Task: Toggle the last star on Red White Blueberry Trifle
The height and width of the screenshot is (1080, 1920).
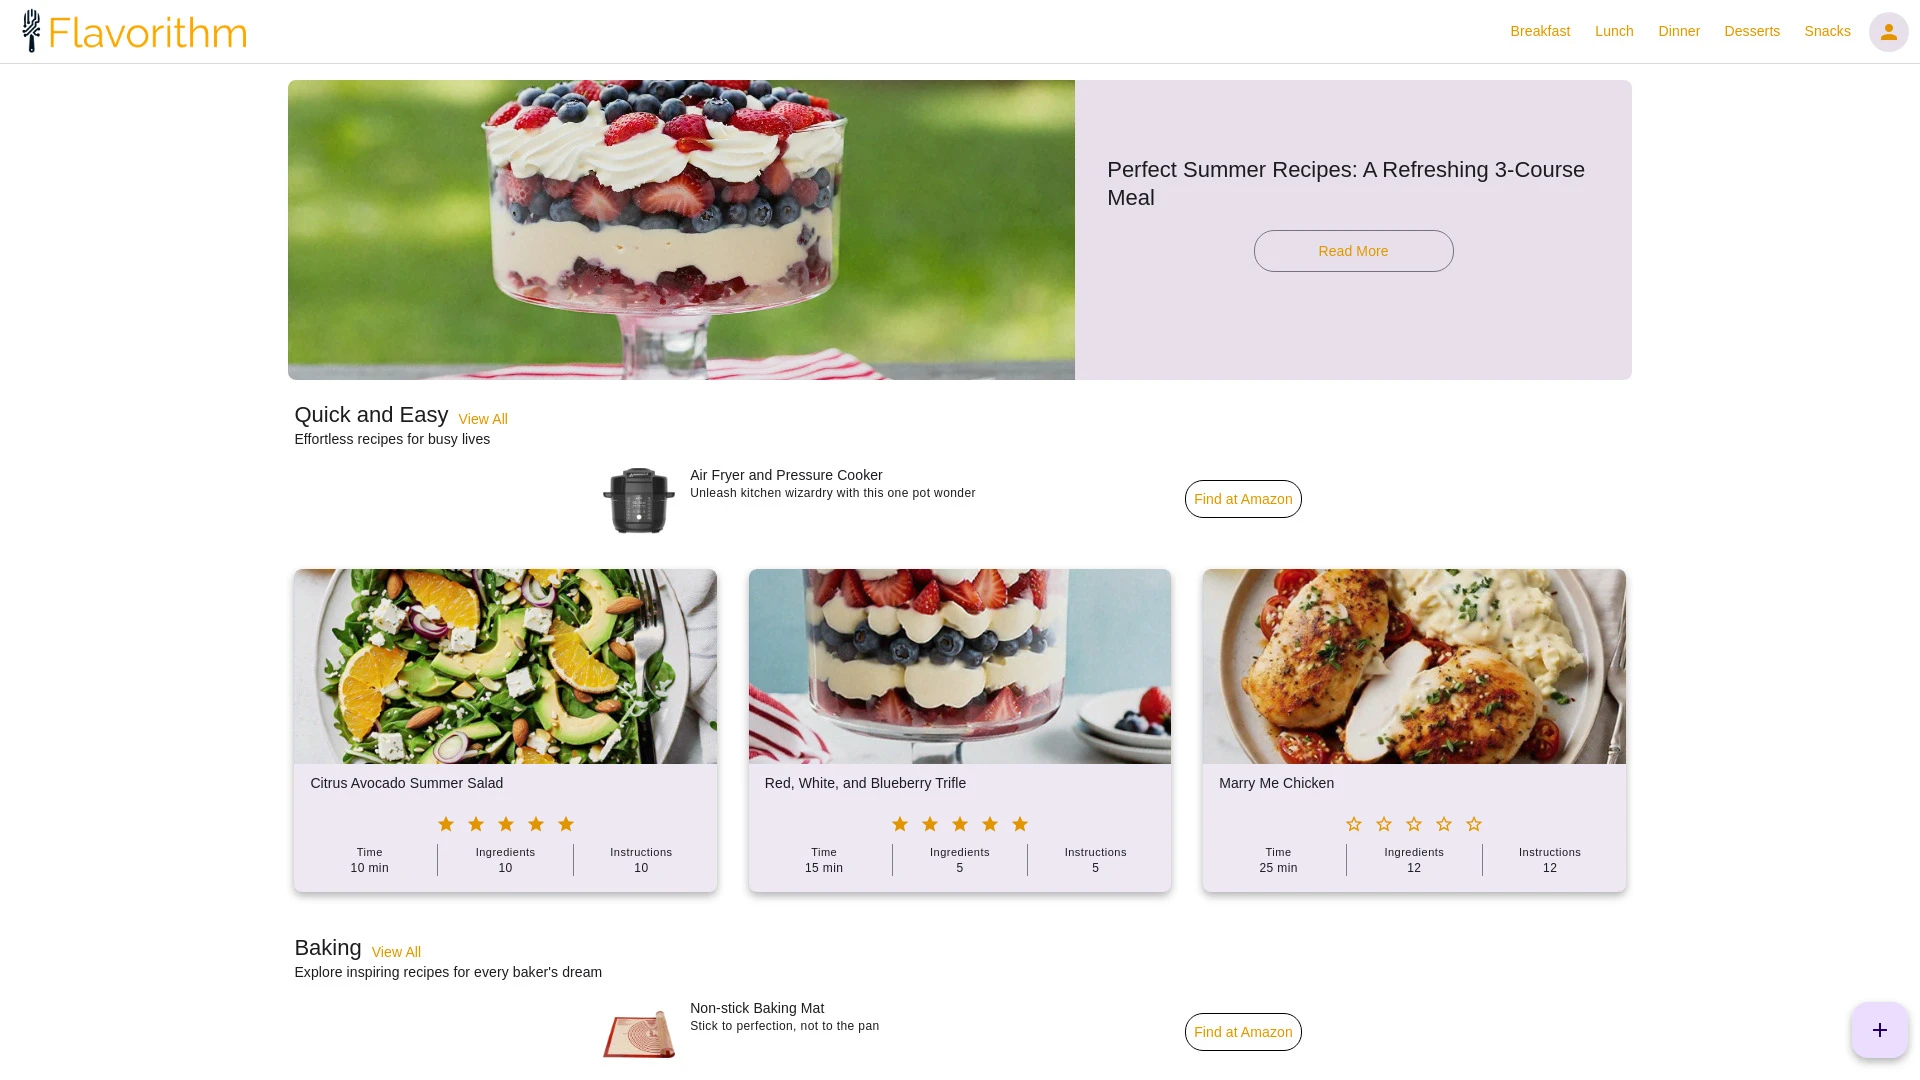Action: click(x=1019, y=824)
